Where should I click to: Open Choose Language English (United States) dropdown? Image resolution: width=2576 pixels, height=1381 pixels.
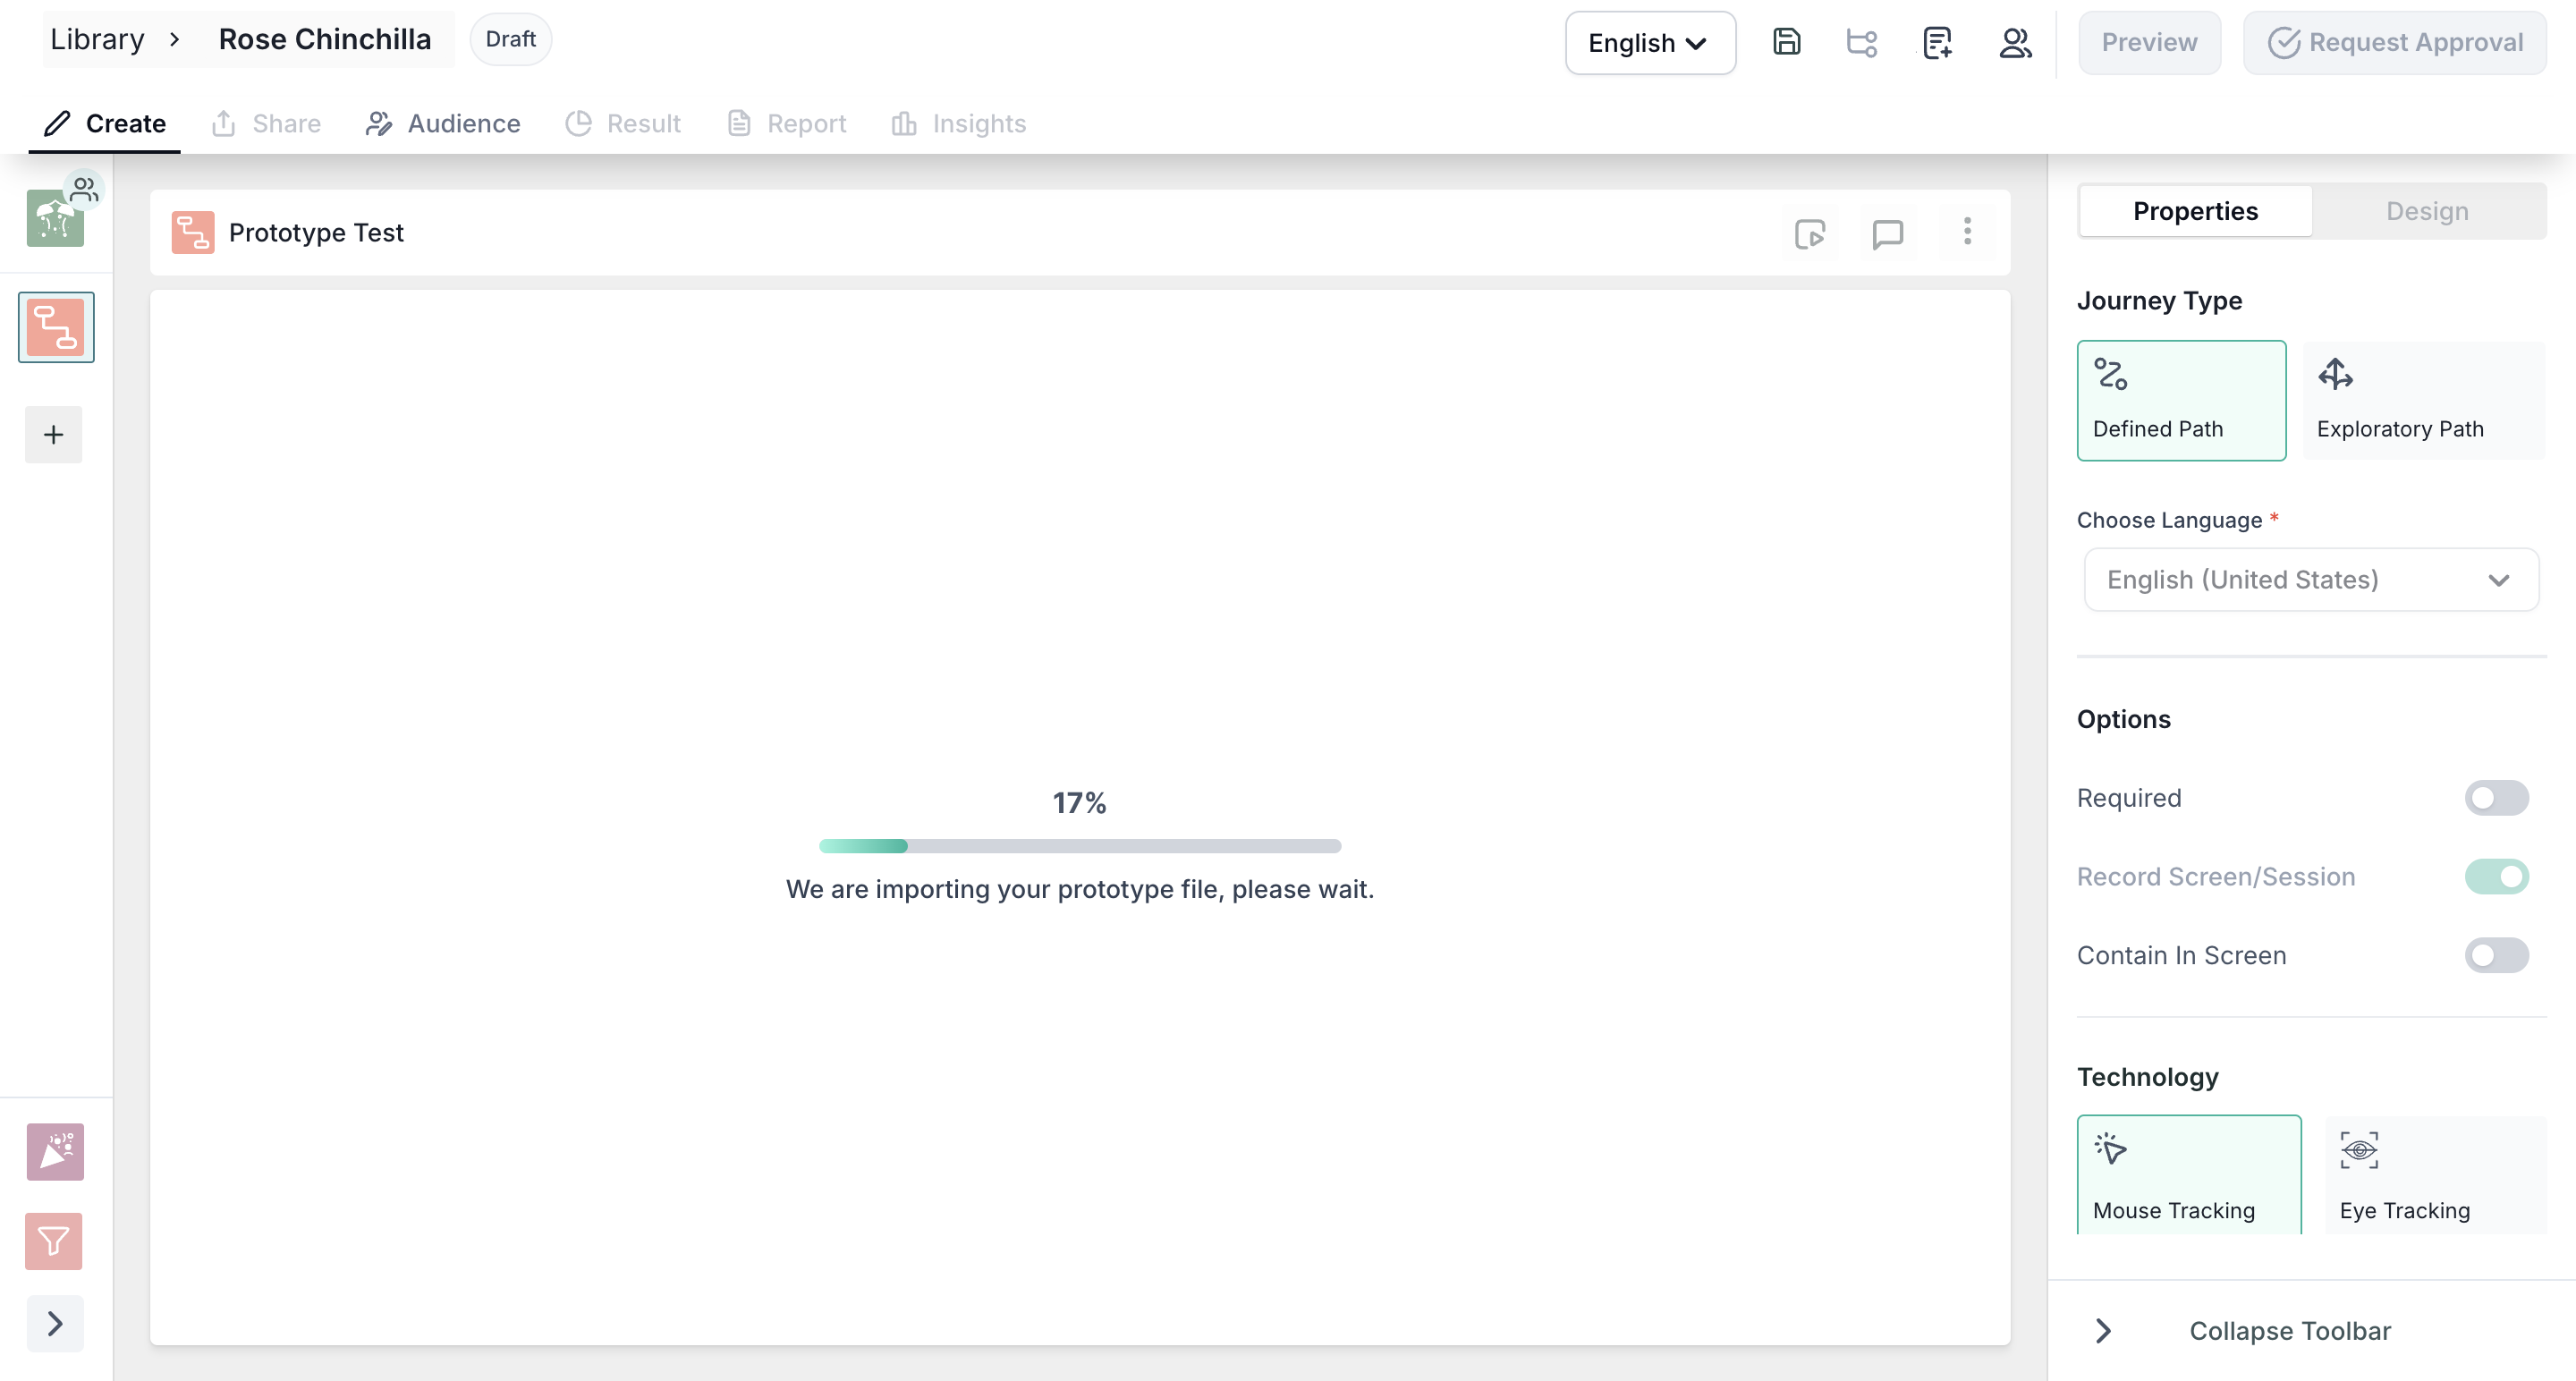click(2311, 580)
